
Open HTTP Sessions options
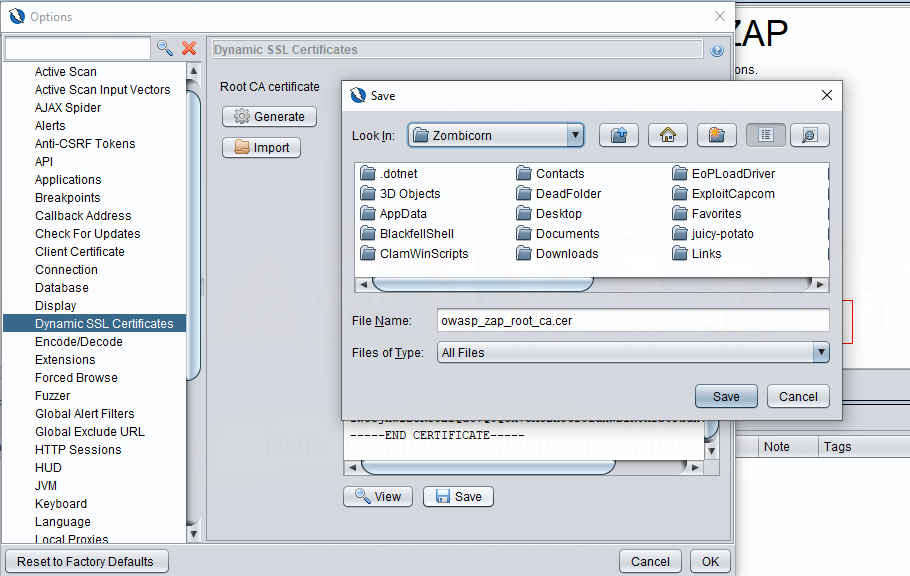tap(78, 450)
